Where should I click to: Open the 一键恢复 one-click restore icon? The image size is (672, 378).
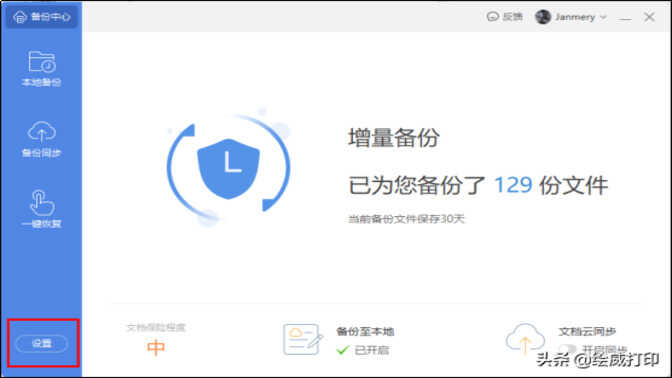click(x=42, y=203)
